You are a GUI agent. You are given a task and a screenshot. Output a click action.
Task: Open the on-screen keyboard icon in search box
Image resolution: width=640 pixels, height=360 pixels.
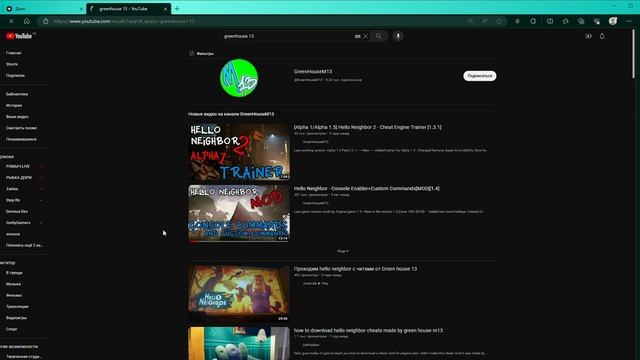358,36
